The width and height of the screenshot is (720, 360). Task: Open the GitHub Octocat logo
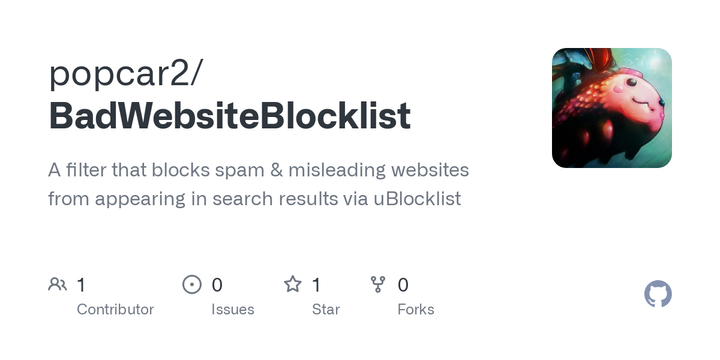[658, 294]
